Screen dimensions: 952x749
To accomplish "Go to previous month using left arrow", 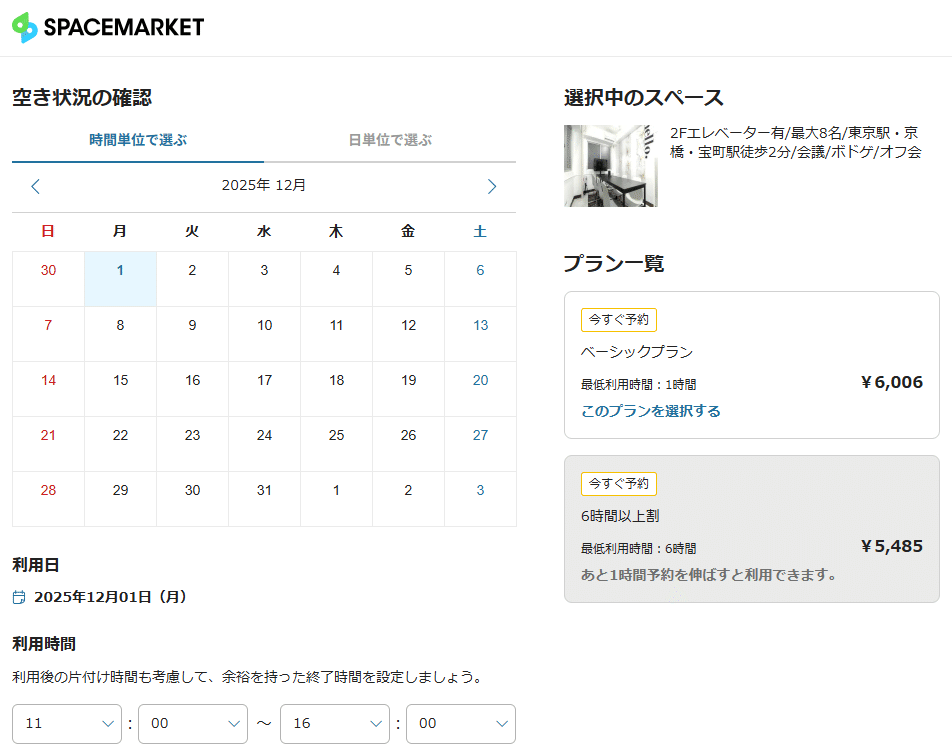I will pos(36,186).
